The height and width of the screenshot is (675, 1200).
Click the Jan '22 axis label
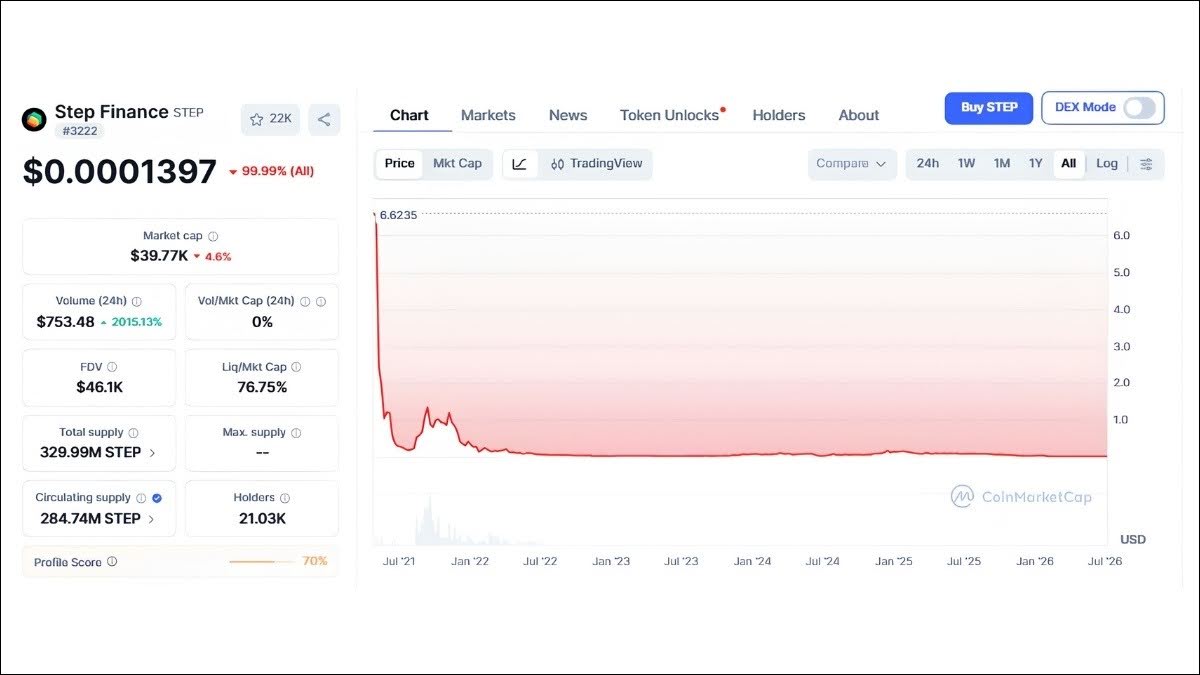(x=470, y=562)
